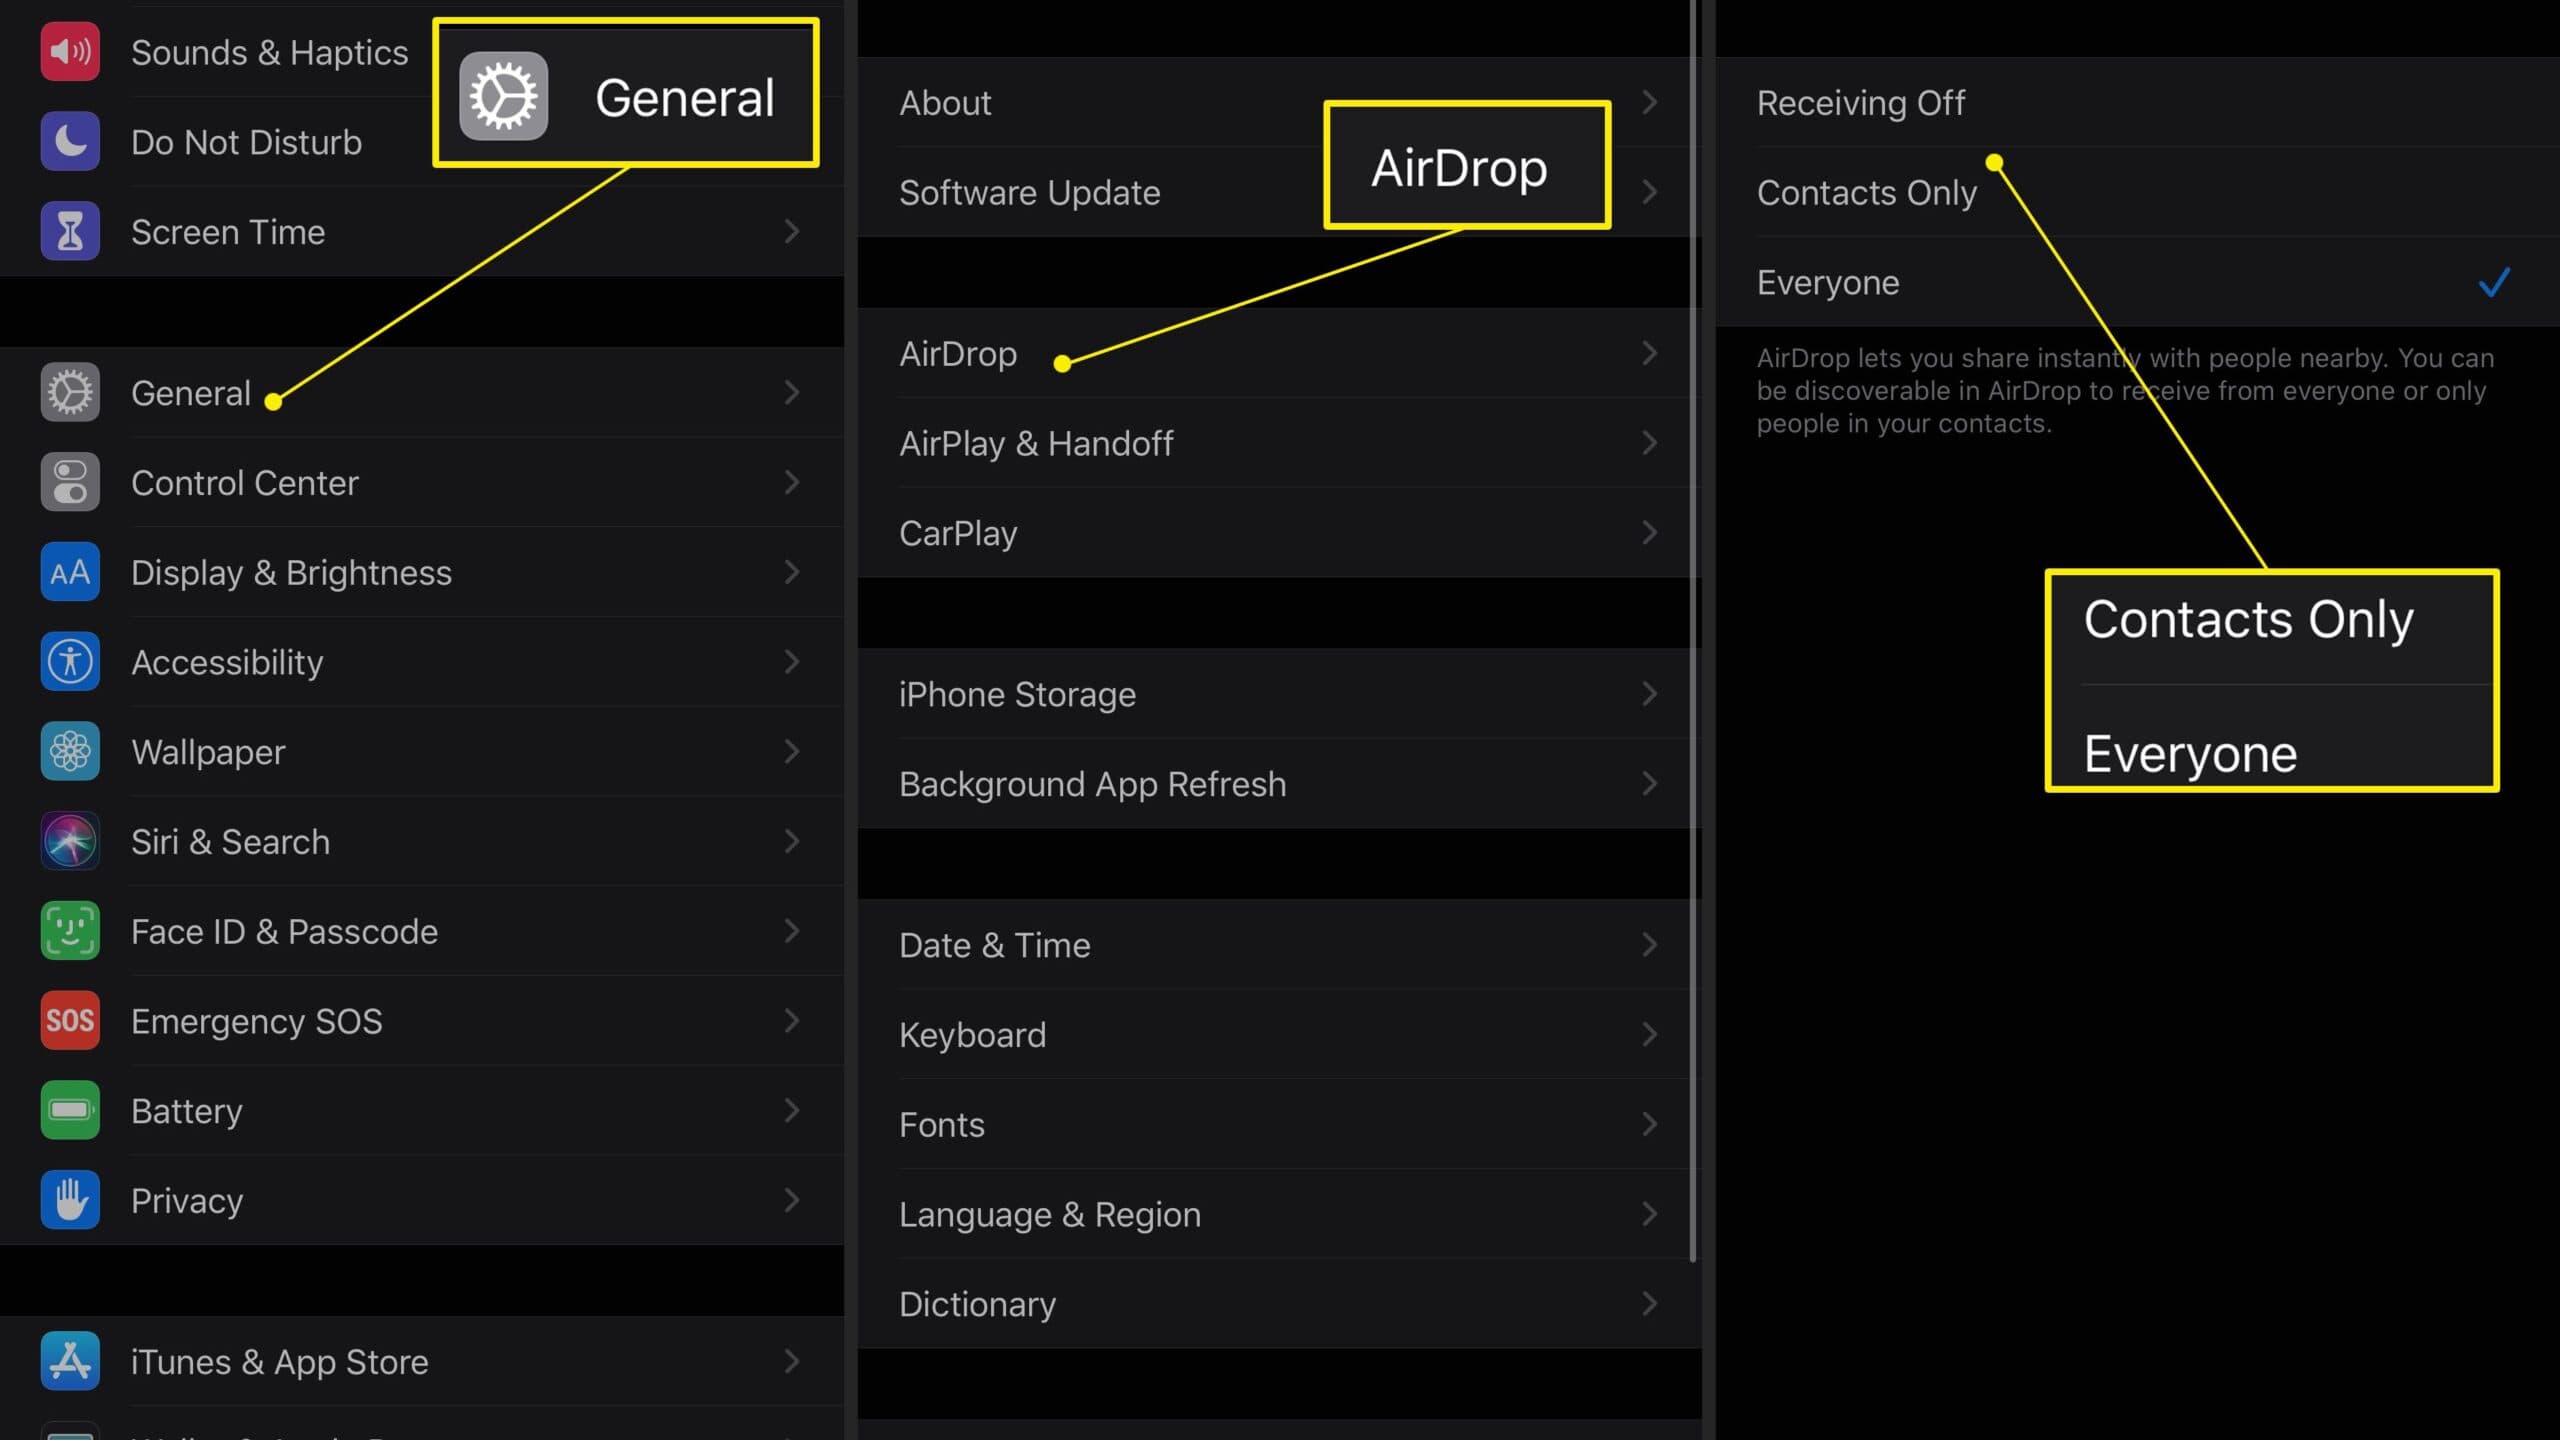Click the Keyboard row chevron
The height and width of the screenshot is (1440, 2560).
click(x=1650, y=1035)
